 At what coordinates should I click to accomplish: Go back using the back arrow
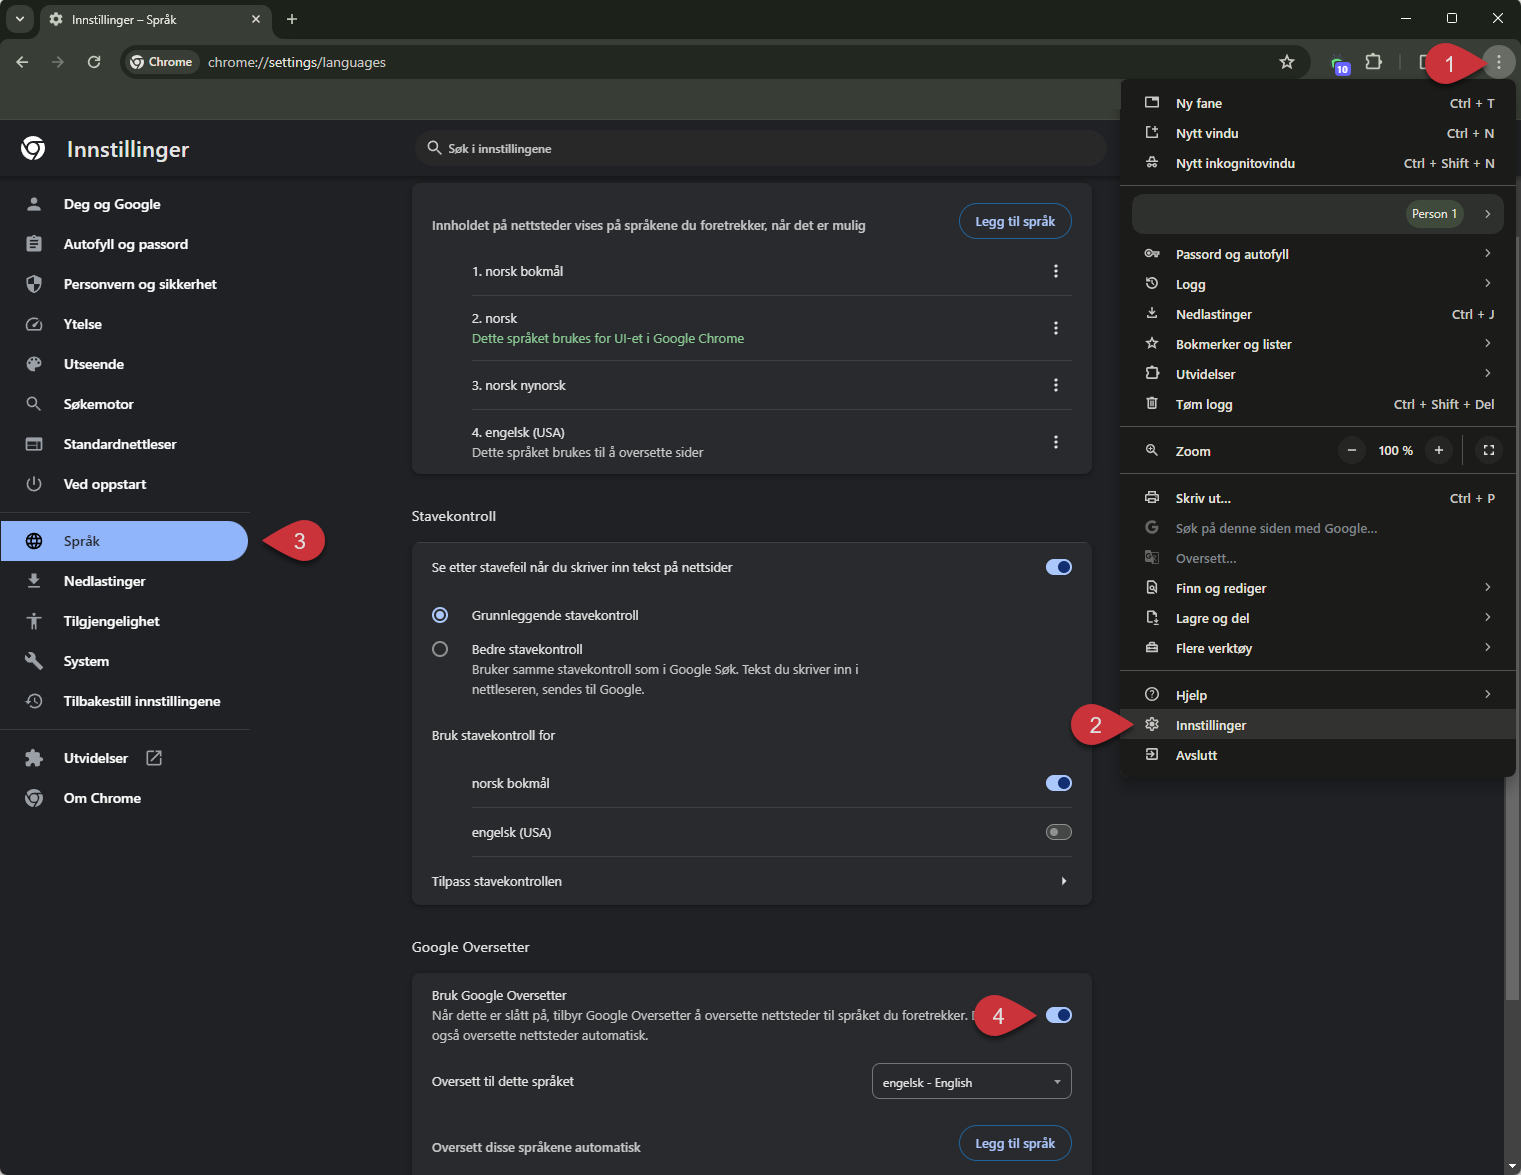coord(22,62)
